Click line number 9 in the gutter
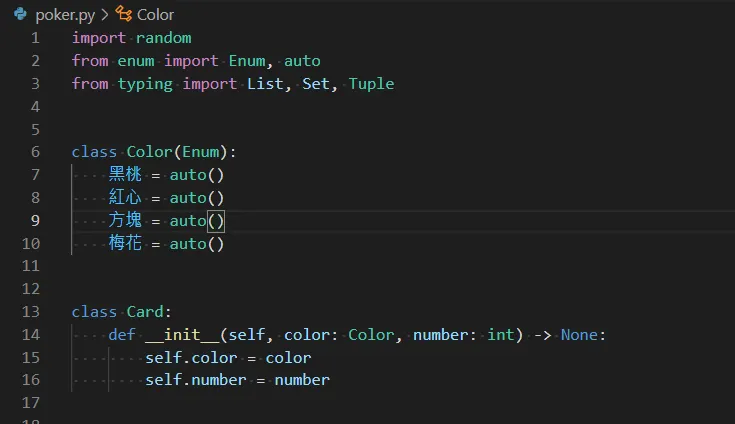The image size is (735, 424). point(35,220)
